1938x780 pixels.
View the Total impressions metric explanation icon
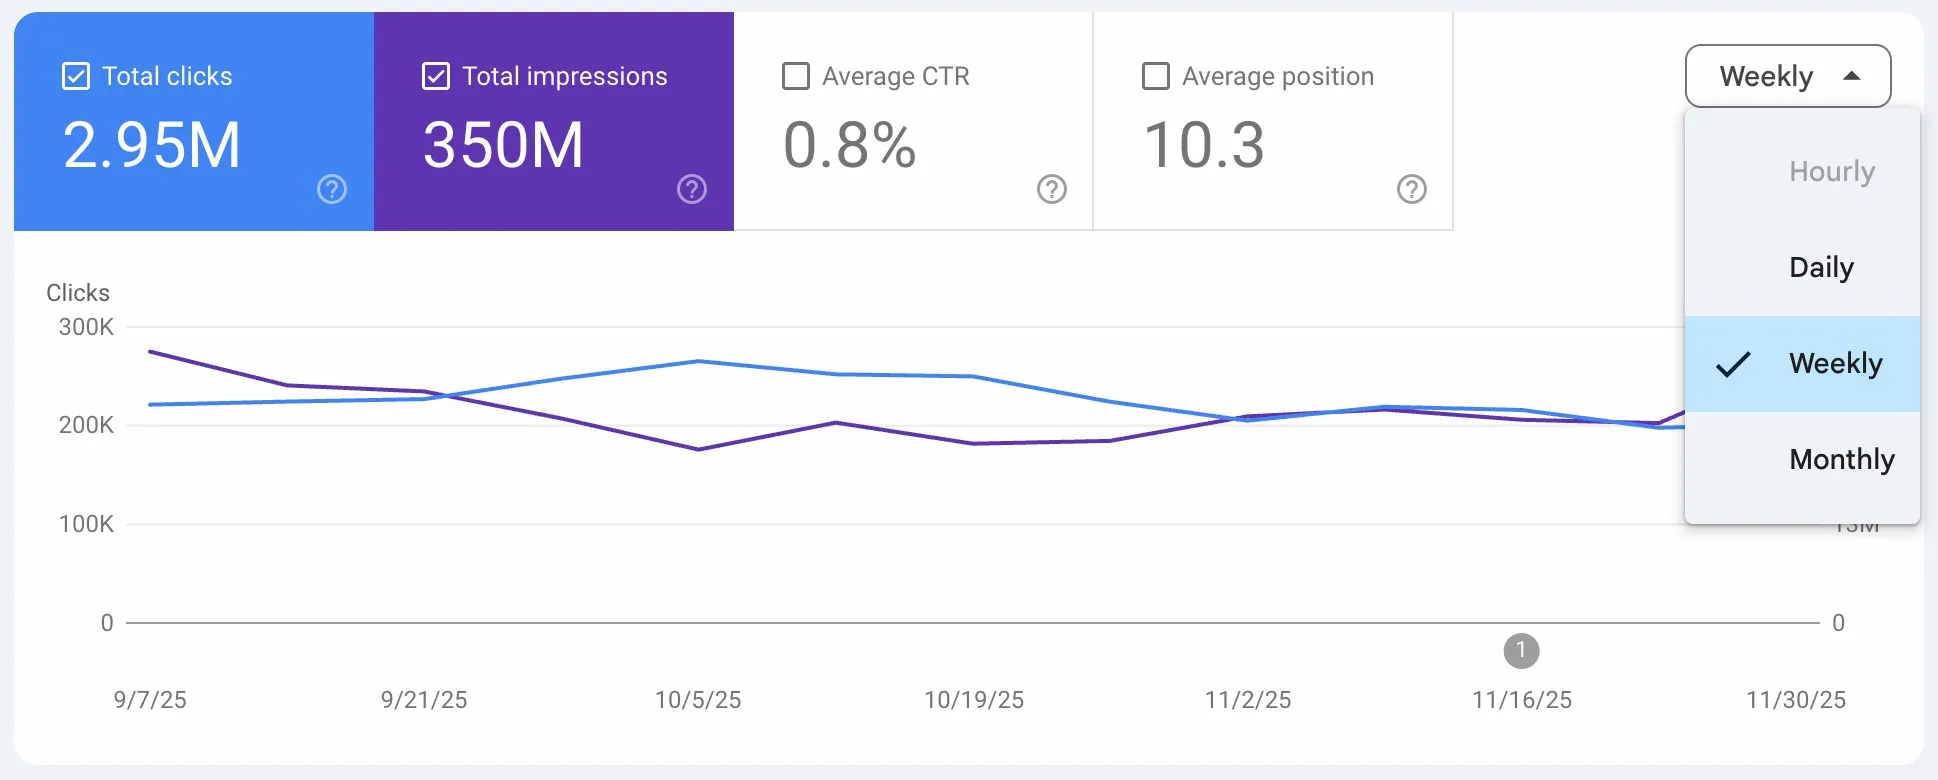pyautogui.click(x=691, y=188)
